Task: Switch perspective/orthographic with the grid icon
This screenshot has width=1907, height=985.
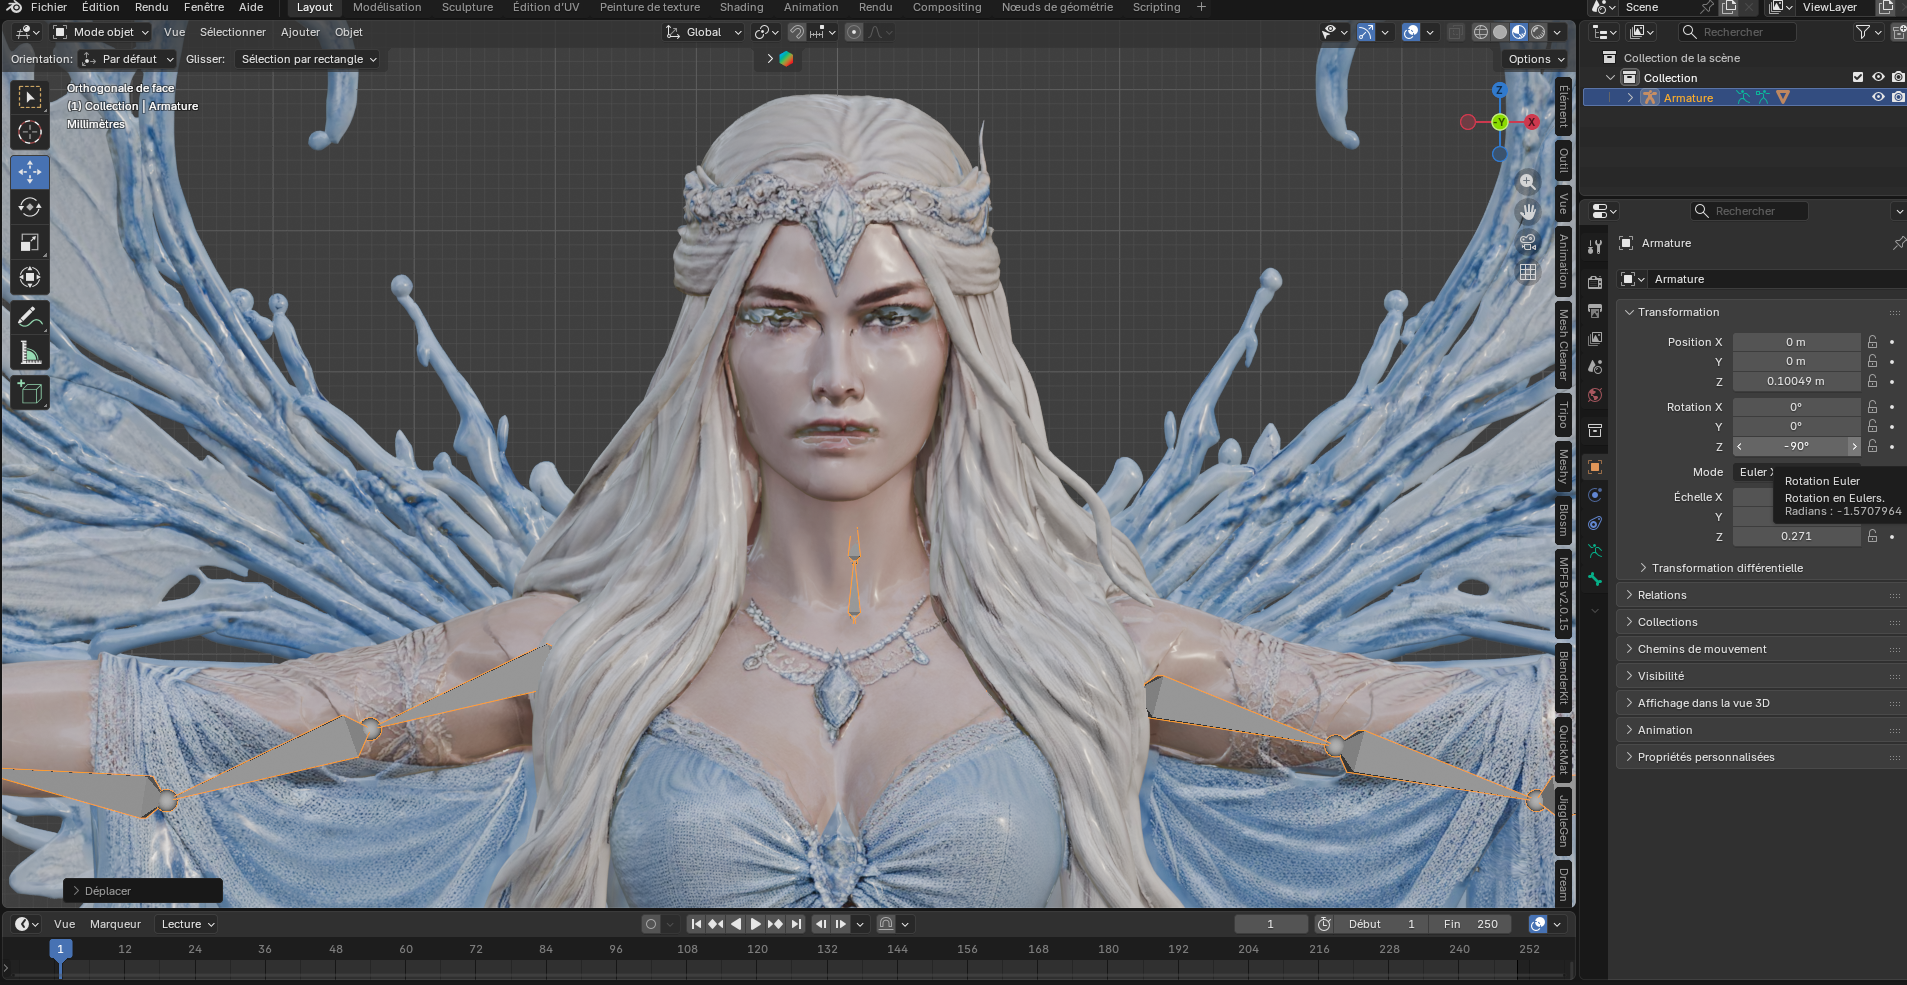Action: coord(1528,272)
